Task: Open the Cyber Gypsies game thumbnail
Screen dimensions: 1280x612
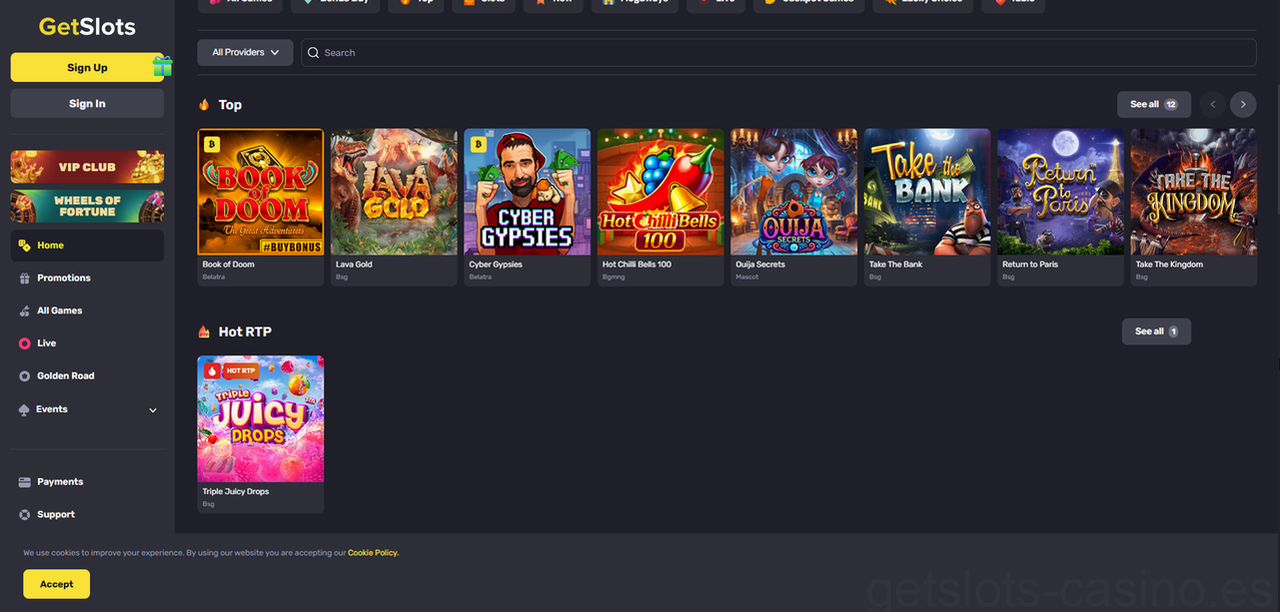Action: (x=527, y=191)
